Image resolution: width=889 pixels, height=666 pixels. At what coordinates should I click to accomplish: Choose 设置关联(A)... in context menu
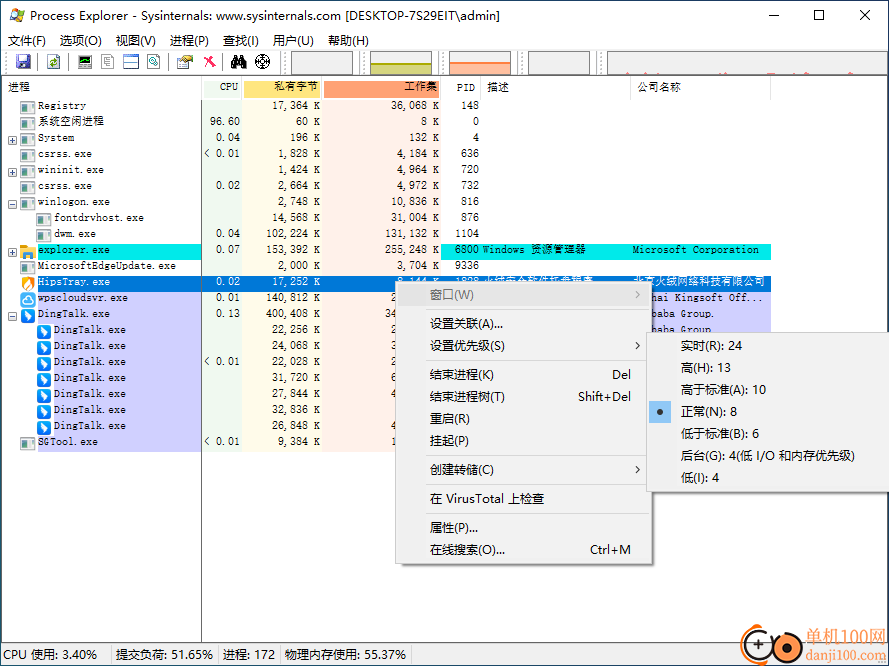coord(524,324)
